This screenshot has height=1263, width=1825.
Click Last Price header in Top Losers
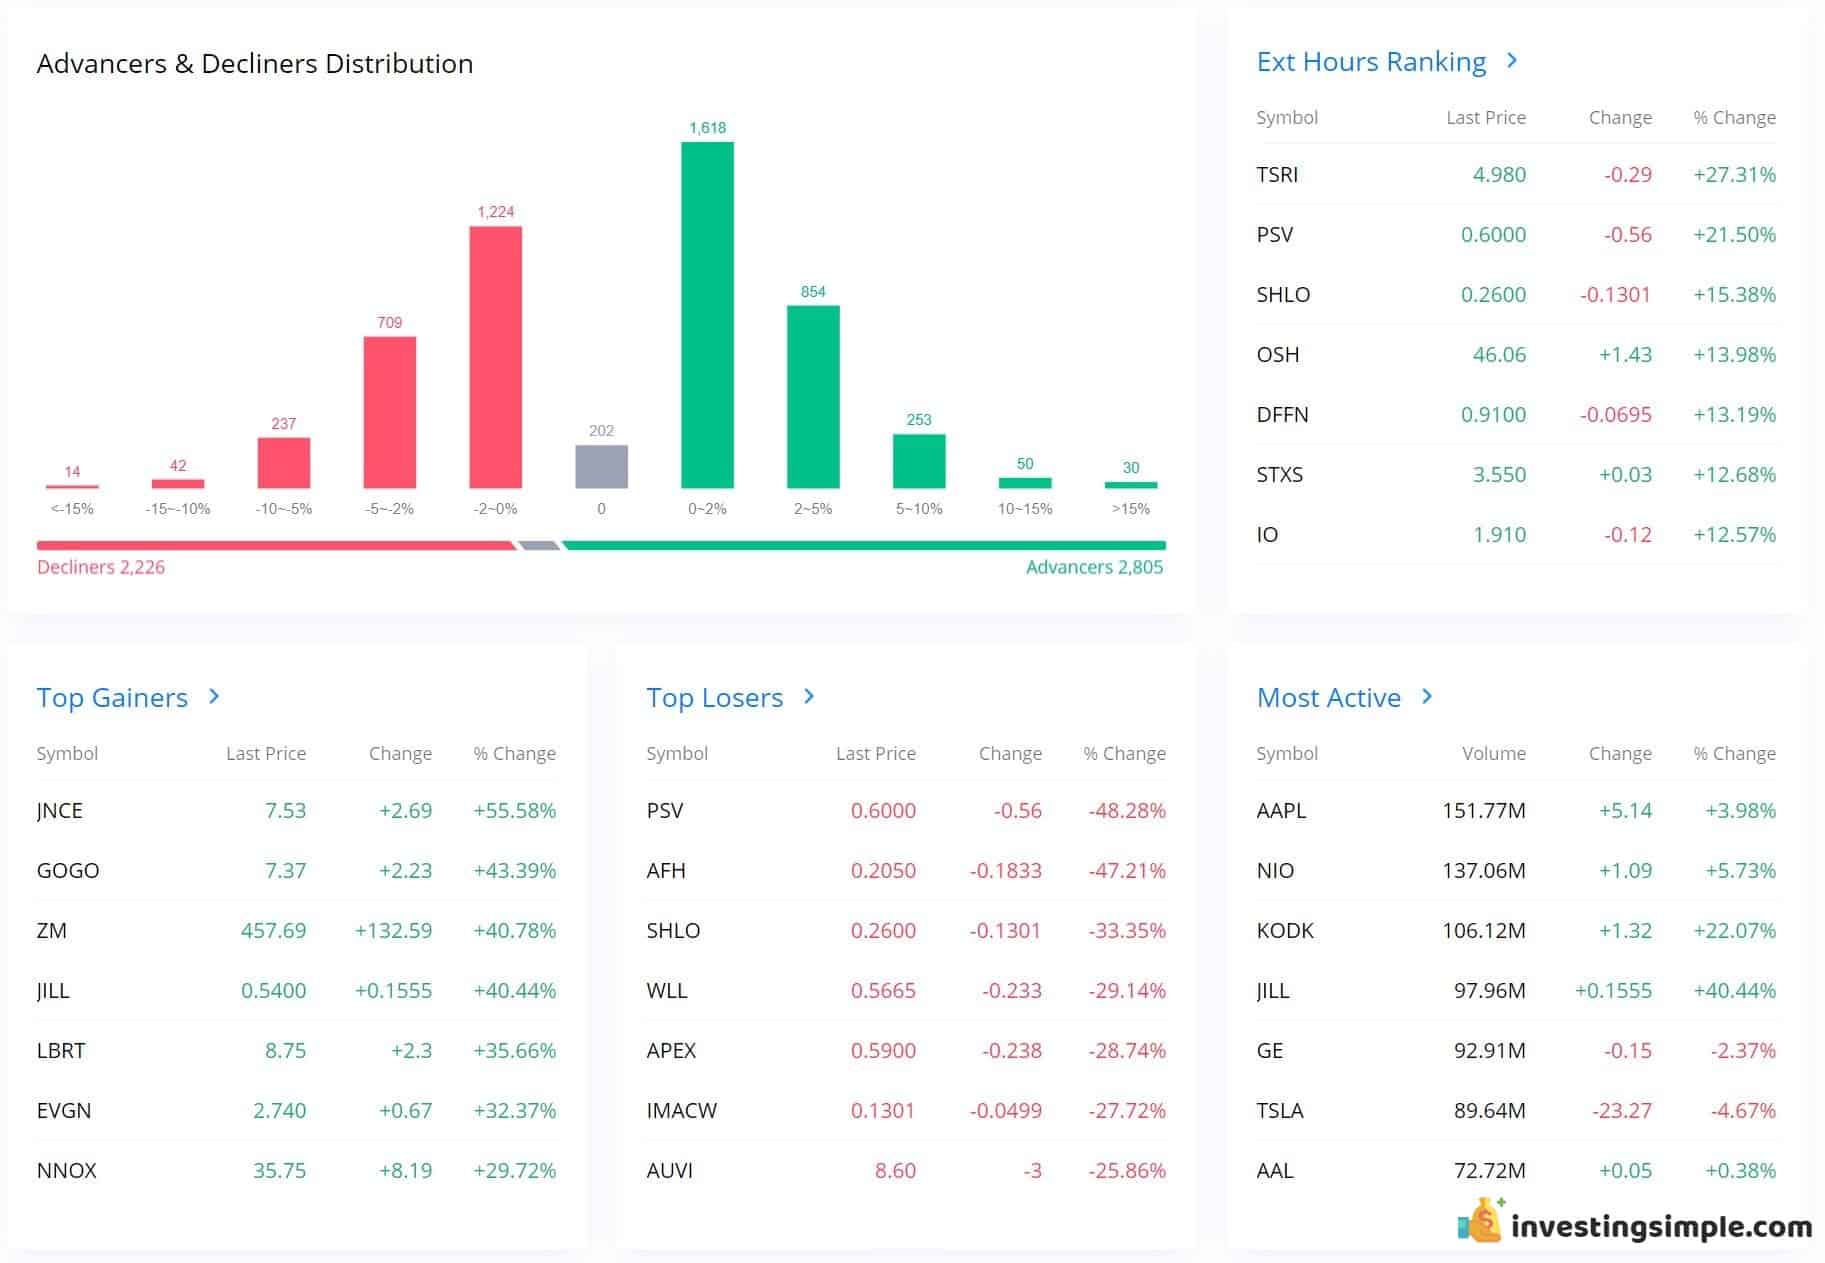[875, 753]
